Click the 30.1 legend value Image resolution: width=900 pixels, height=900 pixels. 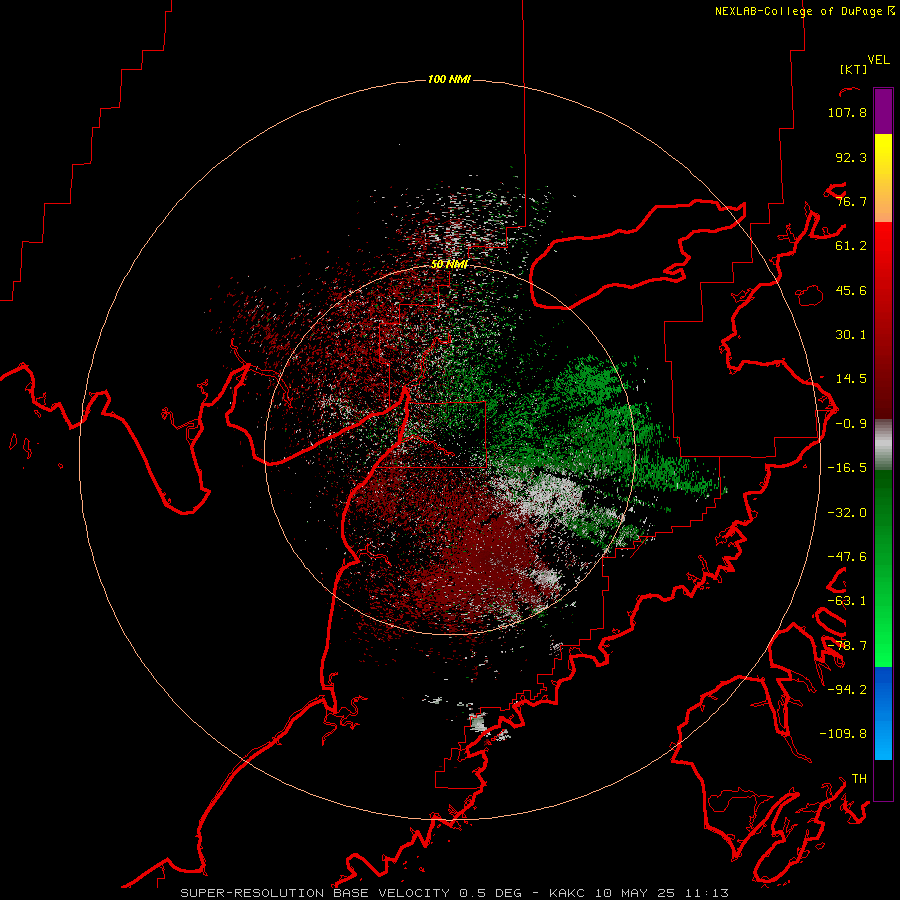pos(851,335)
